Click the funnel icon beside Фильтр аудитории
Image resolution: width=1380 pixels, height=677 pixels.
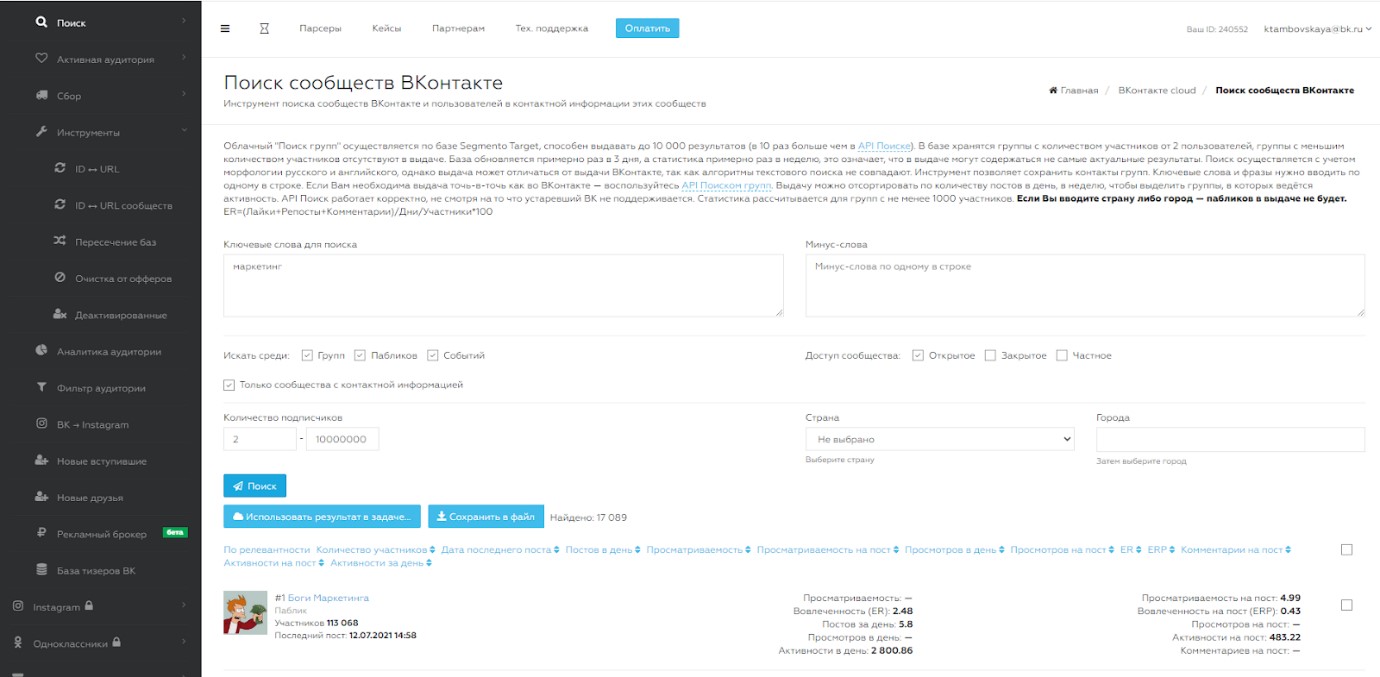[41, 387]
